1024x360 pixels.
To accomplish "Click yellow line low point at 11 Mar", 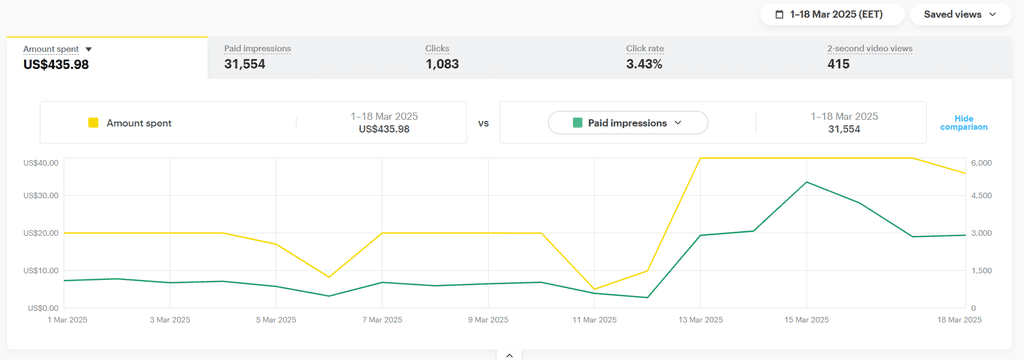I will click(x=594, y=289).
